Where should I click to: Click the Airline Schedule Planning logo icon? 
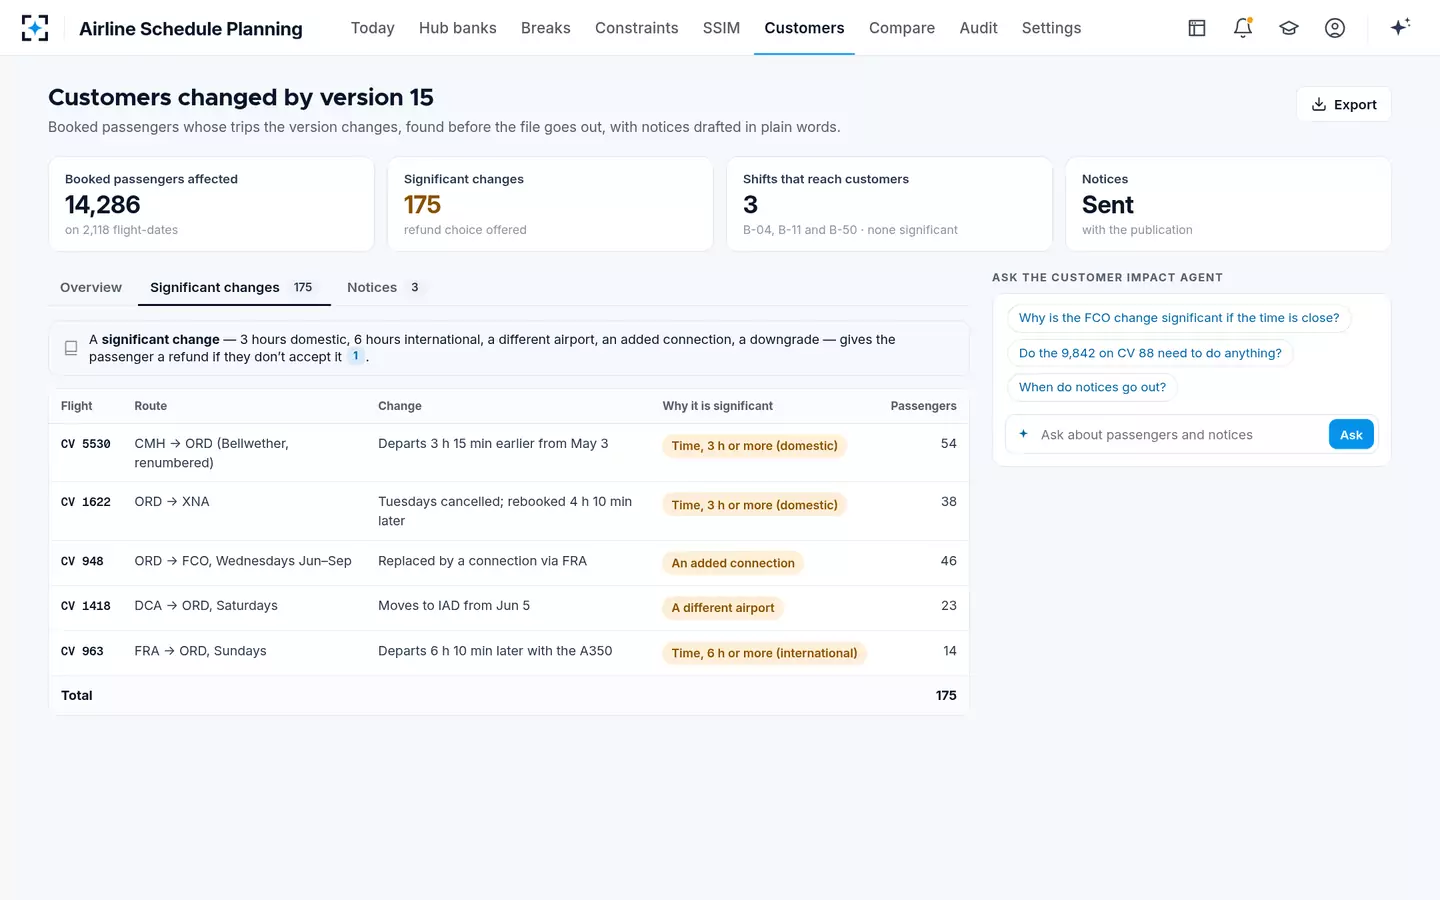coord(35,28)
